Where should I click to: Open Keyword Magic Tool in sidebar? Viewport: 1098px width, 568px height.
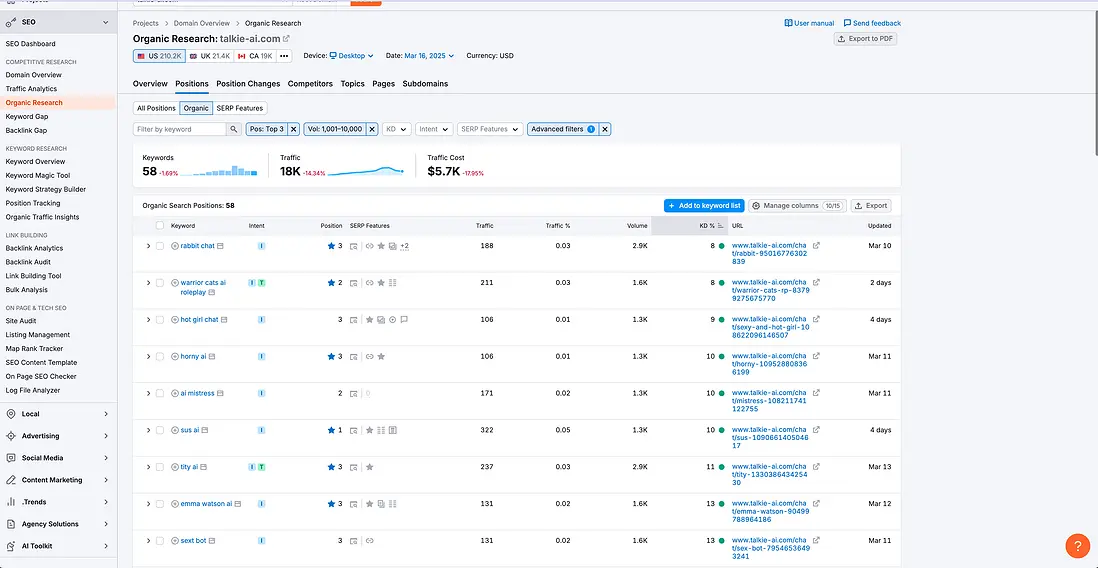38,175
